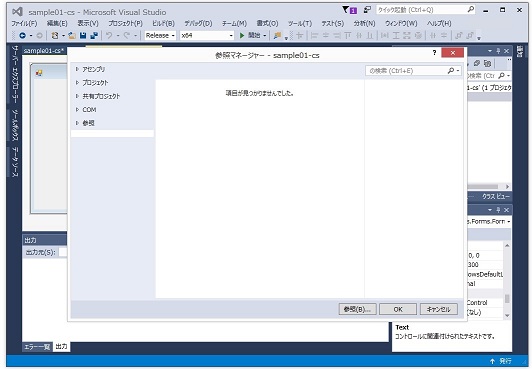Click the search magnifier in Reference Manager
Image resolution: width=532 pixels, height=369 pixels.
(x=451, y=71)
